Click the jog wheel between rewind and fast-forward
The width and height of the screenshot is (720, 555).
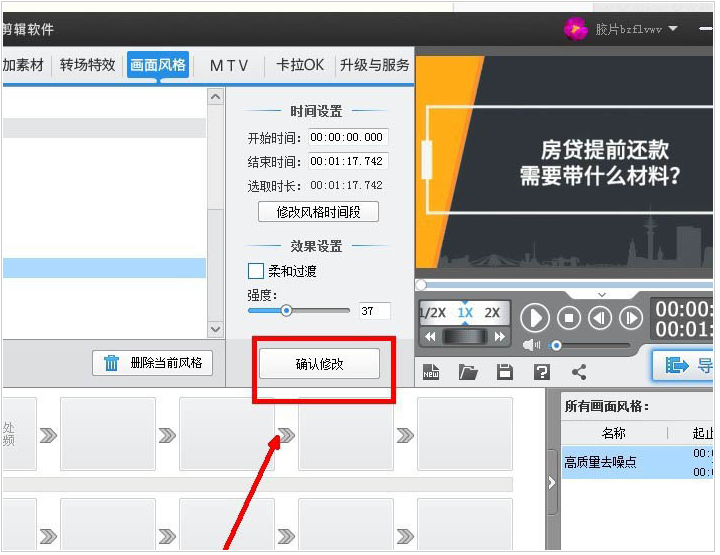[465, 337]
